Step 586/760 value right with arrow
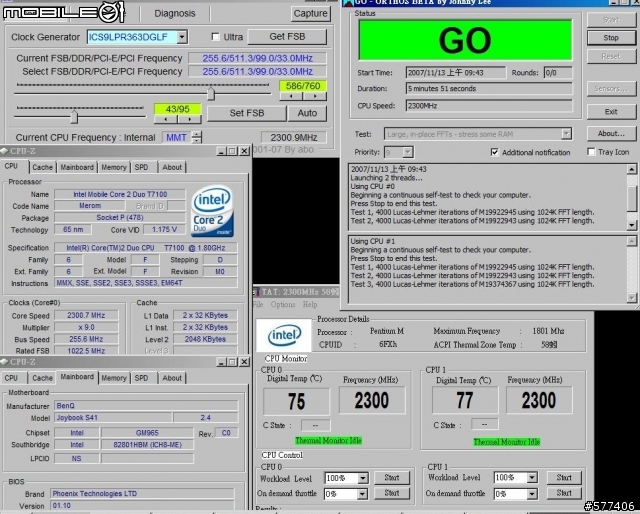640x514 pixels. (315, 96)
